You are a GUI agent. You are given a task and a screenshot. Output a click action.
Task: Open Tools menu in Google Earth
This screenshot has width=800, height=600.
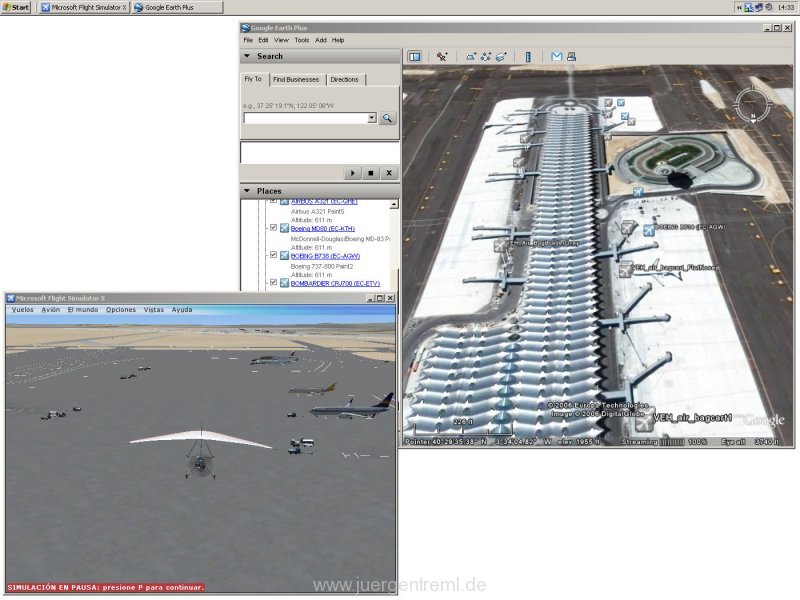click(x=302, y=40)
